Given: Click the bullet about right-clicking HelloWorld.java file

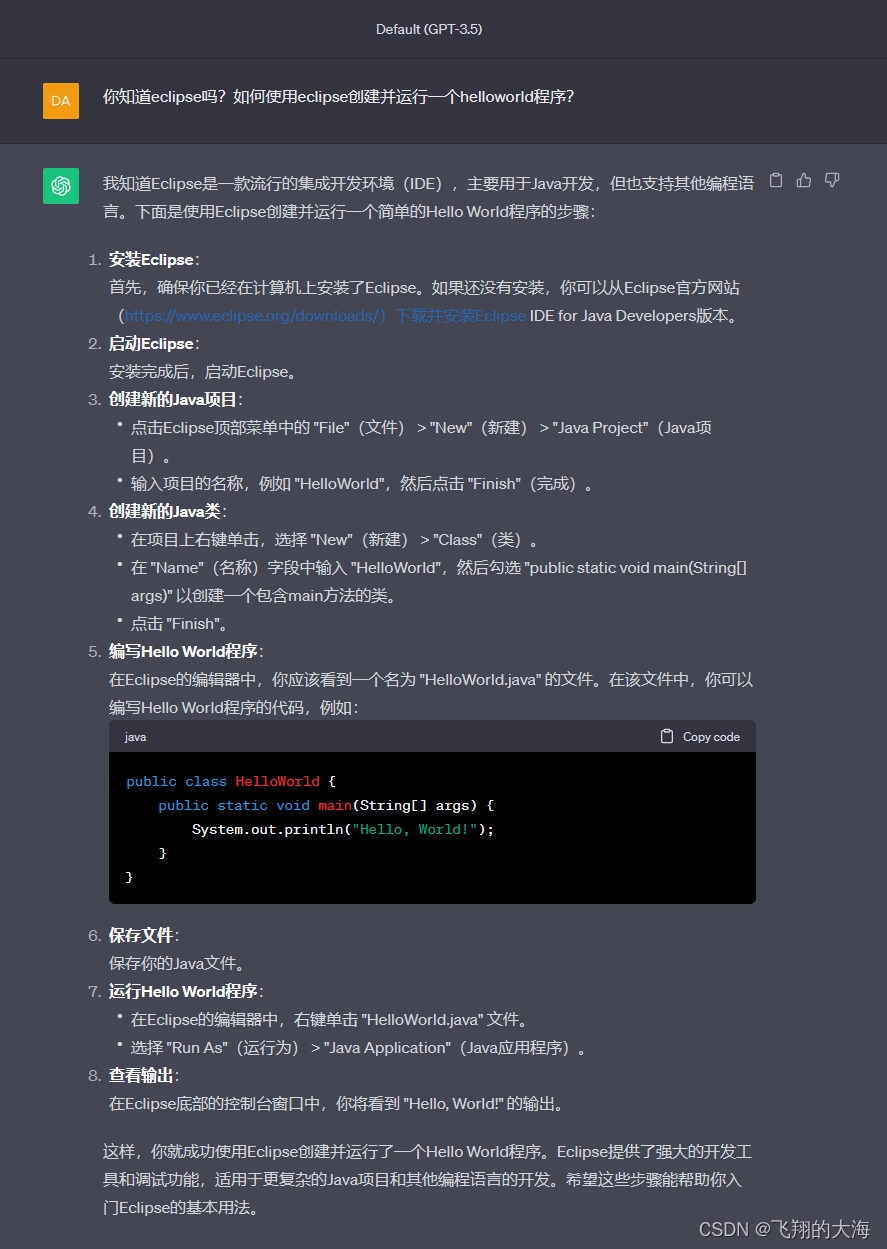Looking at the screenshot, I should [x=329, y=1020].
